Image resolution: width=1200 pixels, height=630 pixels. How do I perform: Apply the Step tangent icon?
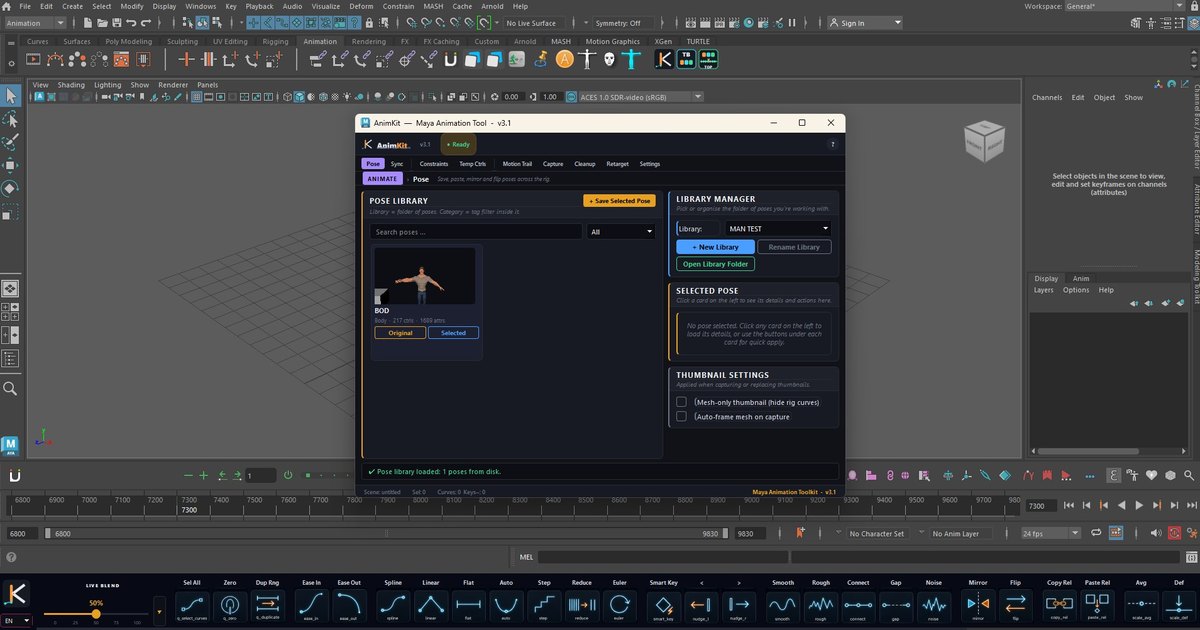pyautogui.click(x=544, y=604)
